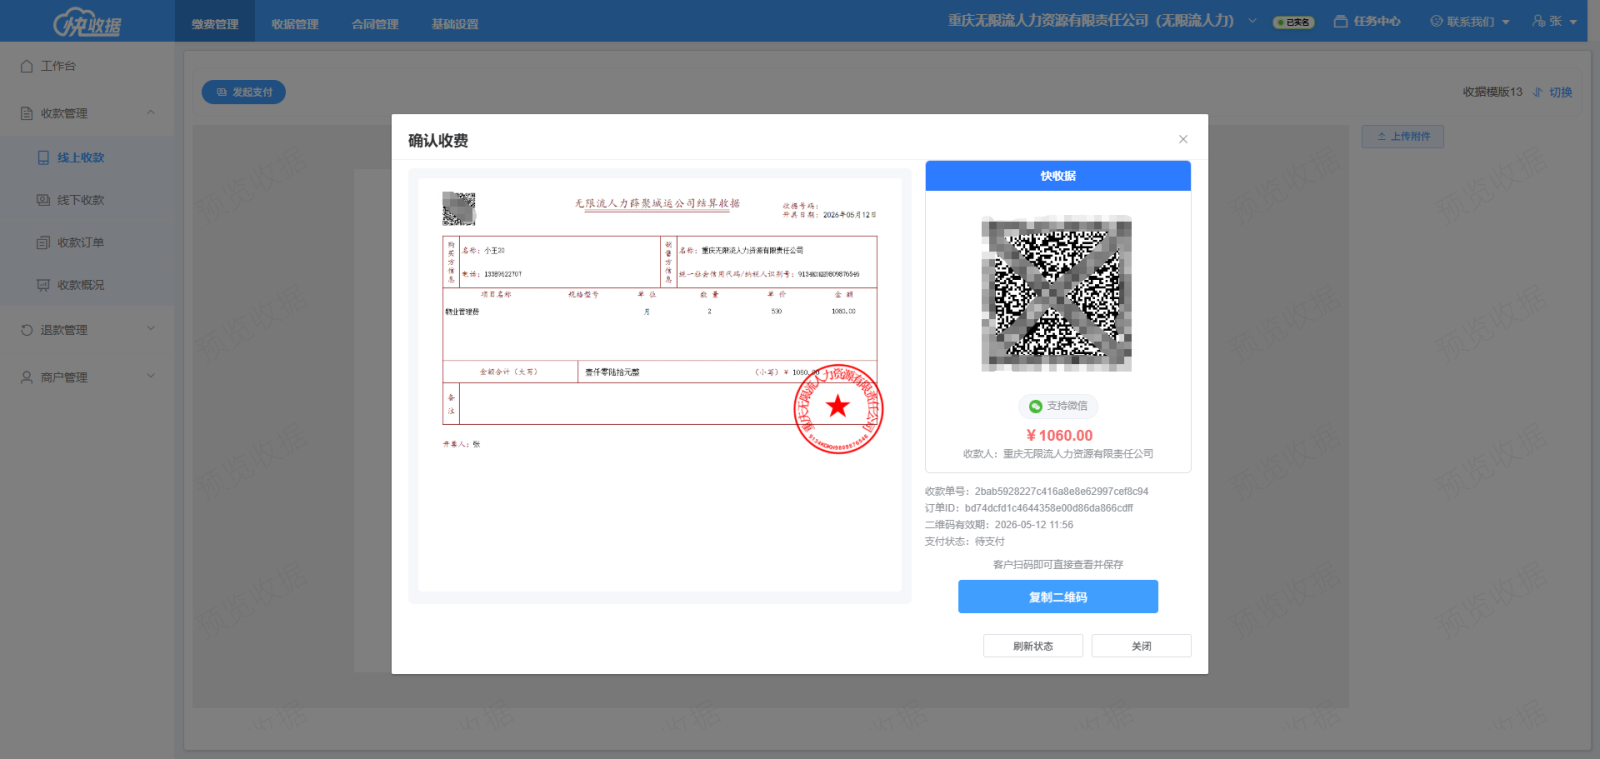Image resolution: width=1600 pixels, height=759 pixels.
Task: Click the 复制二维码 button
Action: [1058, 597]
